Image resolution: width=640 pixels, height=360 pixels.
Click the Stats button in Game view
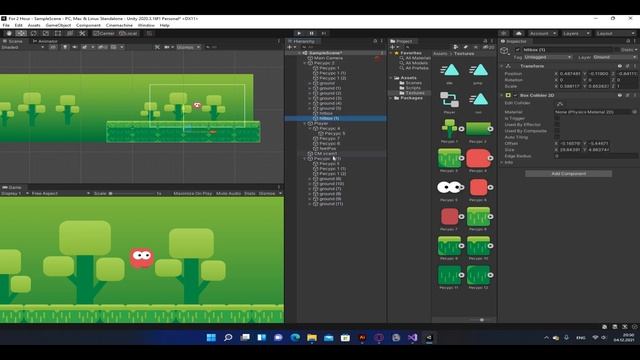point(250,193)
